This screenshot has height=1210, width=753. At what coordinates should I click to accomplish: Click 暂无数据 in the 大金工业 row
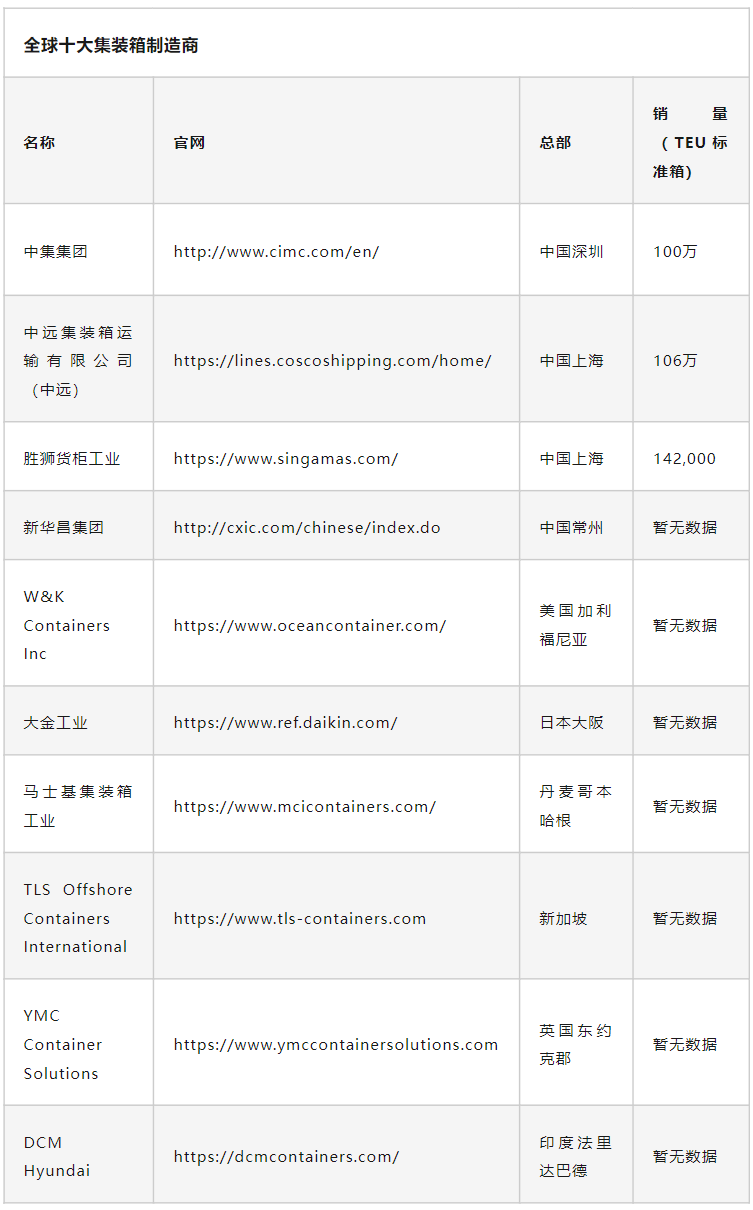click(685, 722)
